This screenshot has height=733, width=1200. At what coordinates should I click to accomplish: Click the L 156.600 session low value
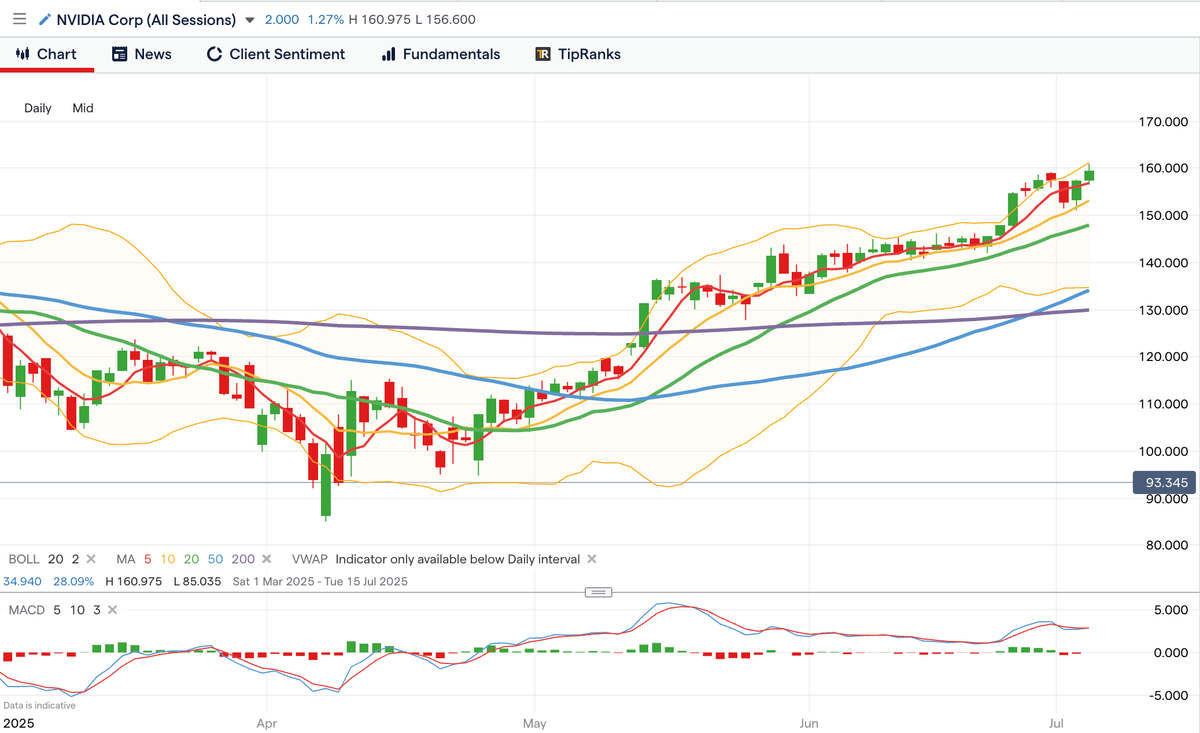pos(445,20)
